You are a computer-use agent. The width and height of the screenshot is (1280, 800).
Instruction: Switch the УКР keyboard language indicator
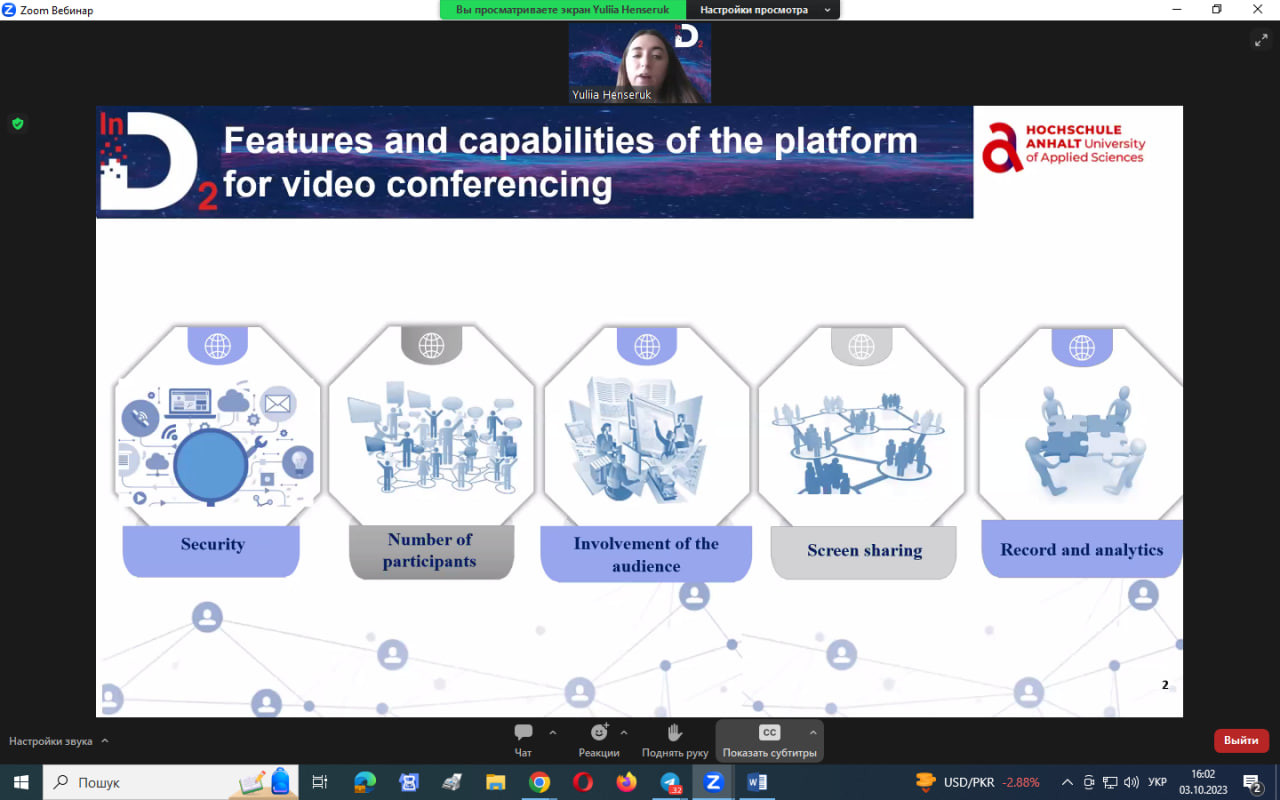point(1157,782)
